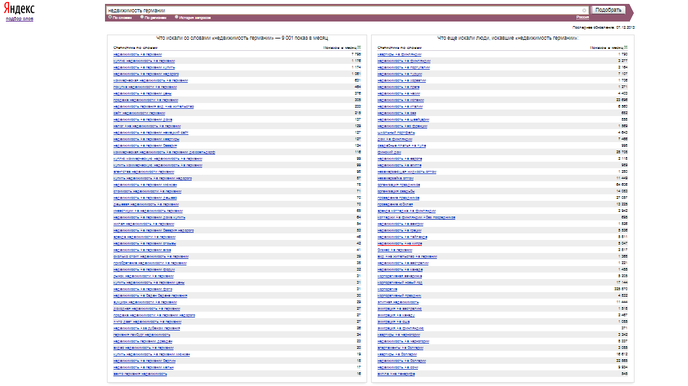Viewport: 688px width, 386px height.
Task: Open 'сайт недвижимости германии' link
Action: (x=139, y=113)
